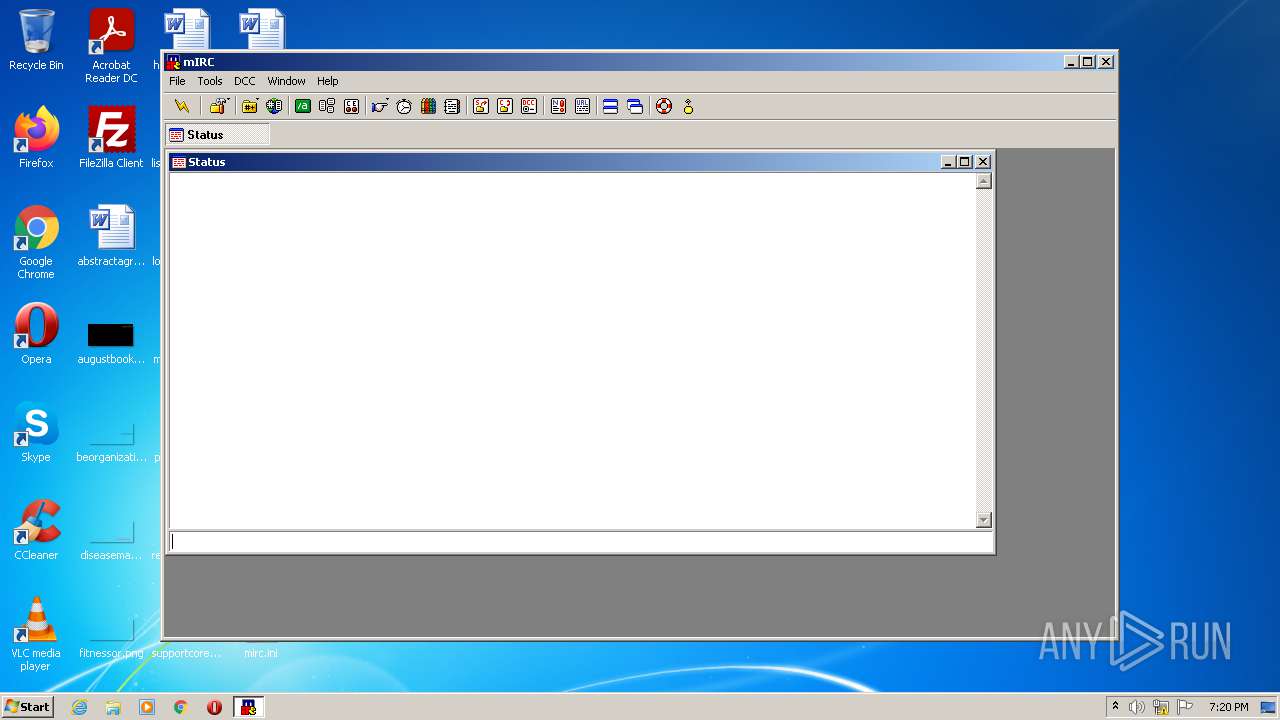Open the Help lifebuoy icon

pyautogui.click(x=664, y=106)
